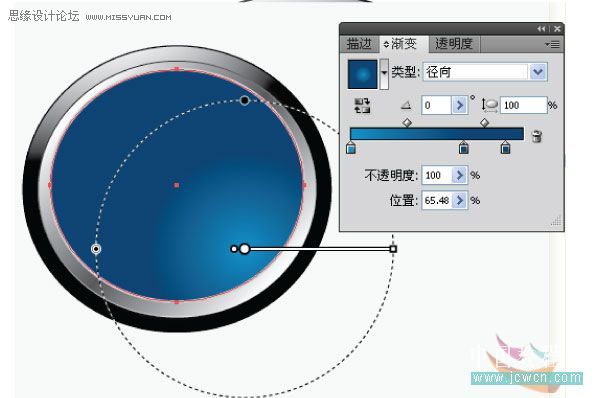The height and width of the screenshot is (398, 596).
Task: Open the Gradient panel flyout menu icon
Action: (552, 44)
